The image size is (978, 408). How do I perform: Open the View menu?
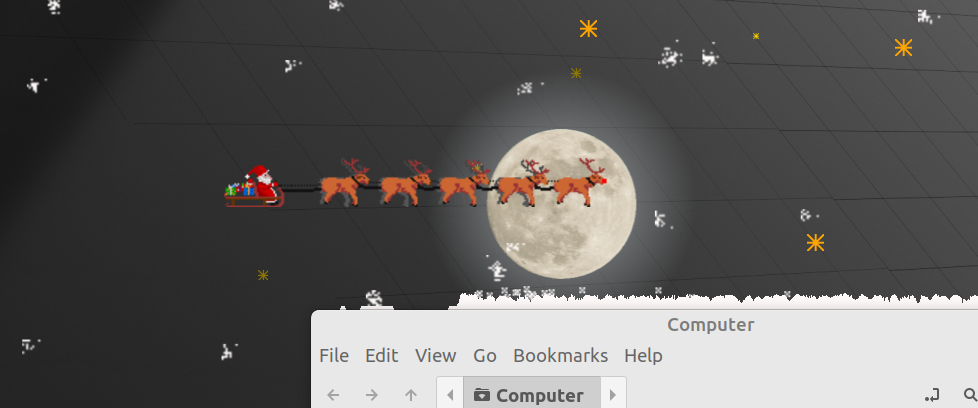point(435,356)
